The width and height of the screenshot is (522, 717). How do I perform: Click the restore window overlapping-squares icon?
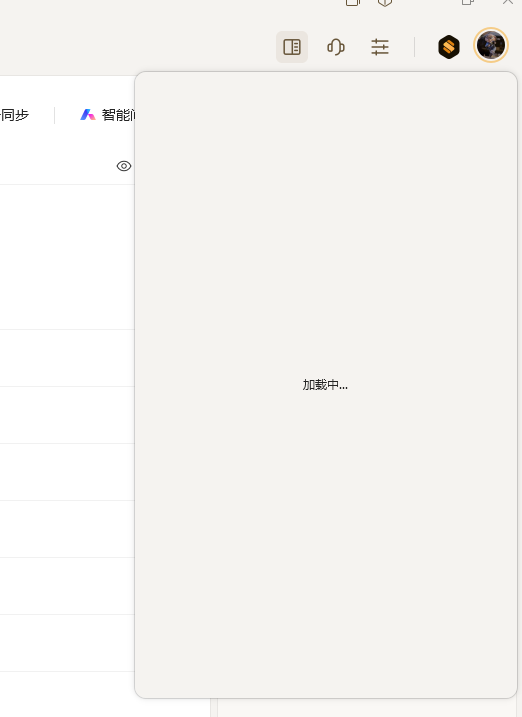click(x=468, y=2)
